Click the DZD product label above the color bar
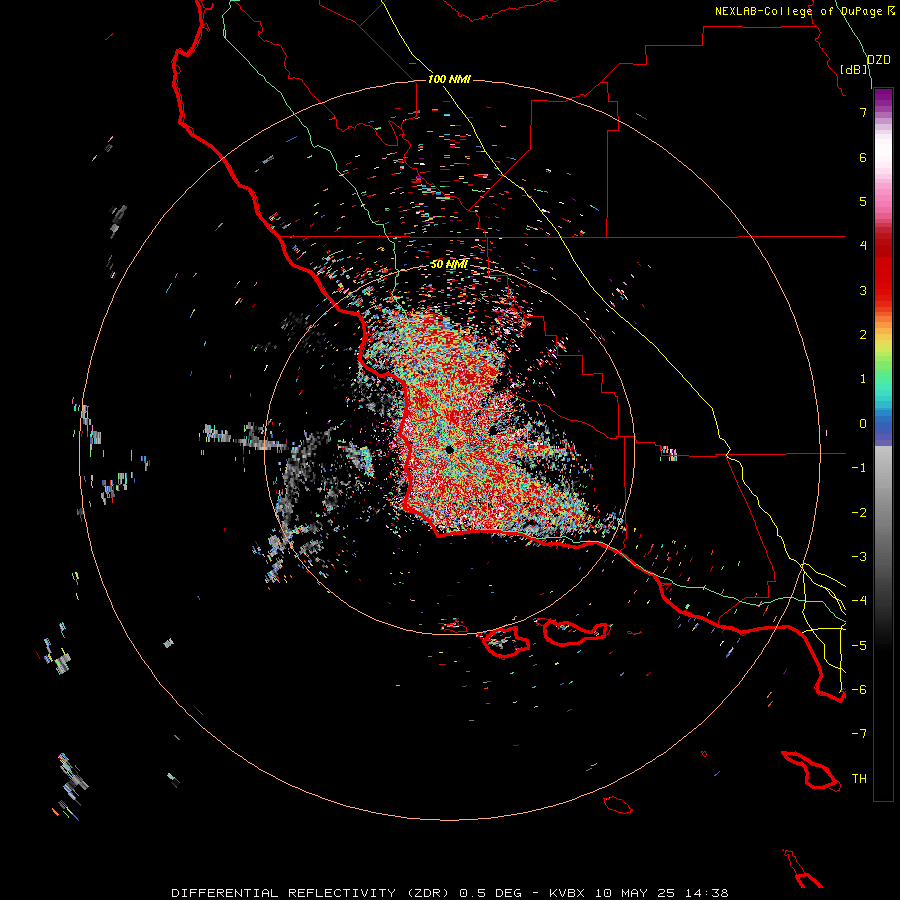Image resolution: width=900 pixels, height=900 pixels. tap(878, 60)
